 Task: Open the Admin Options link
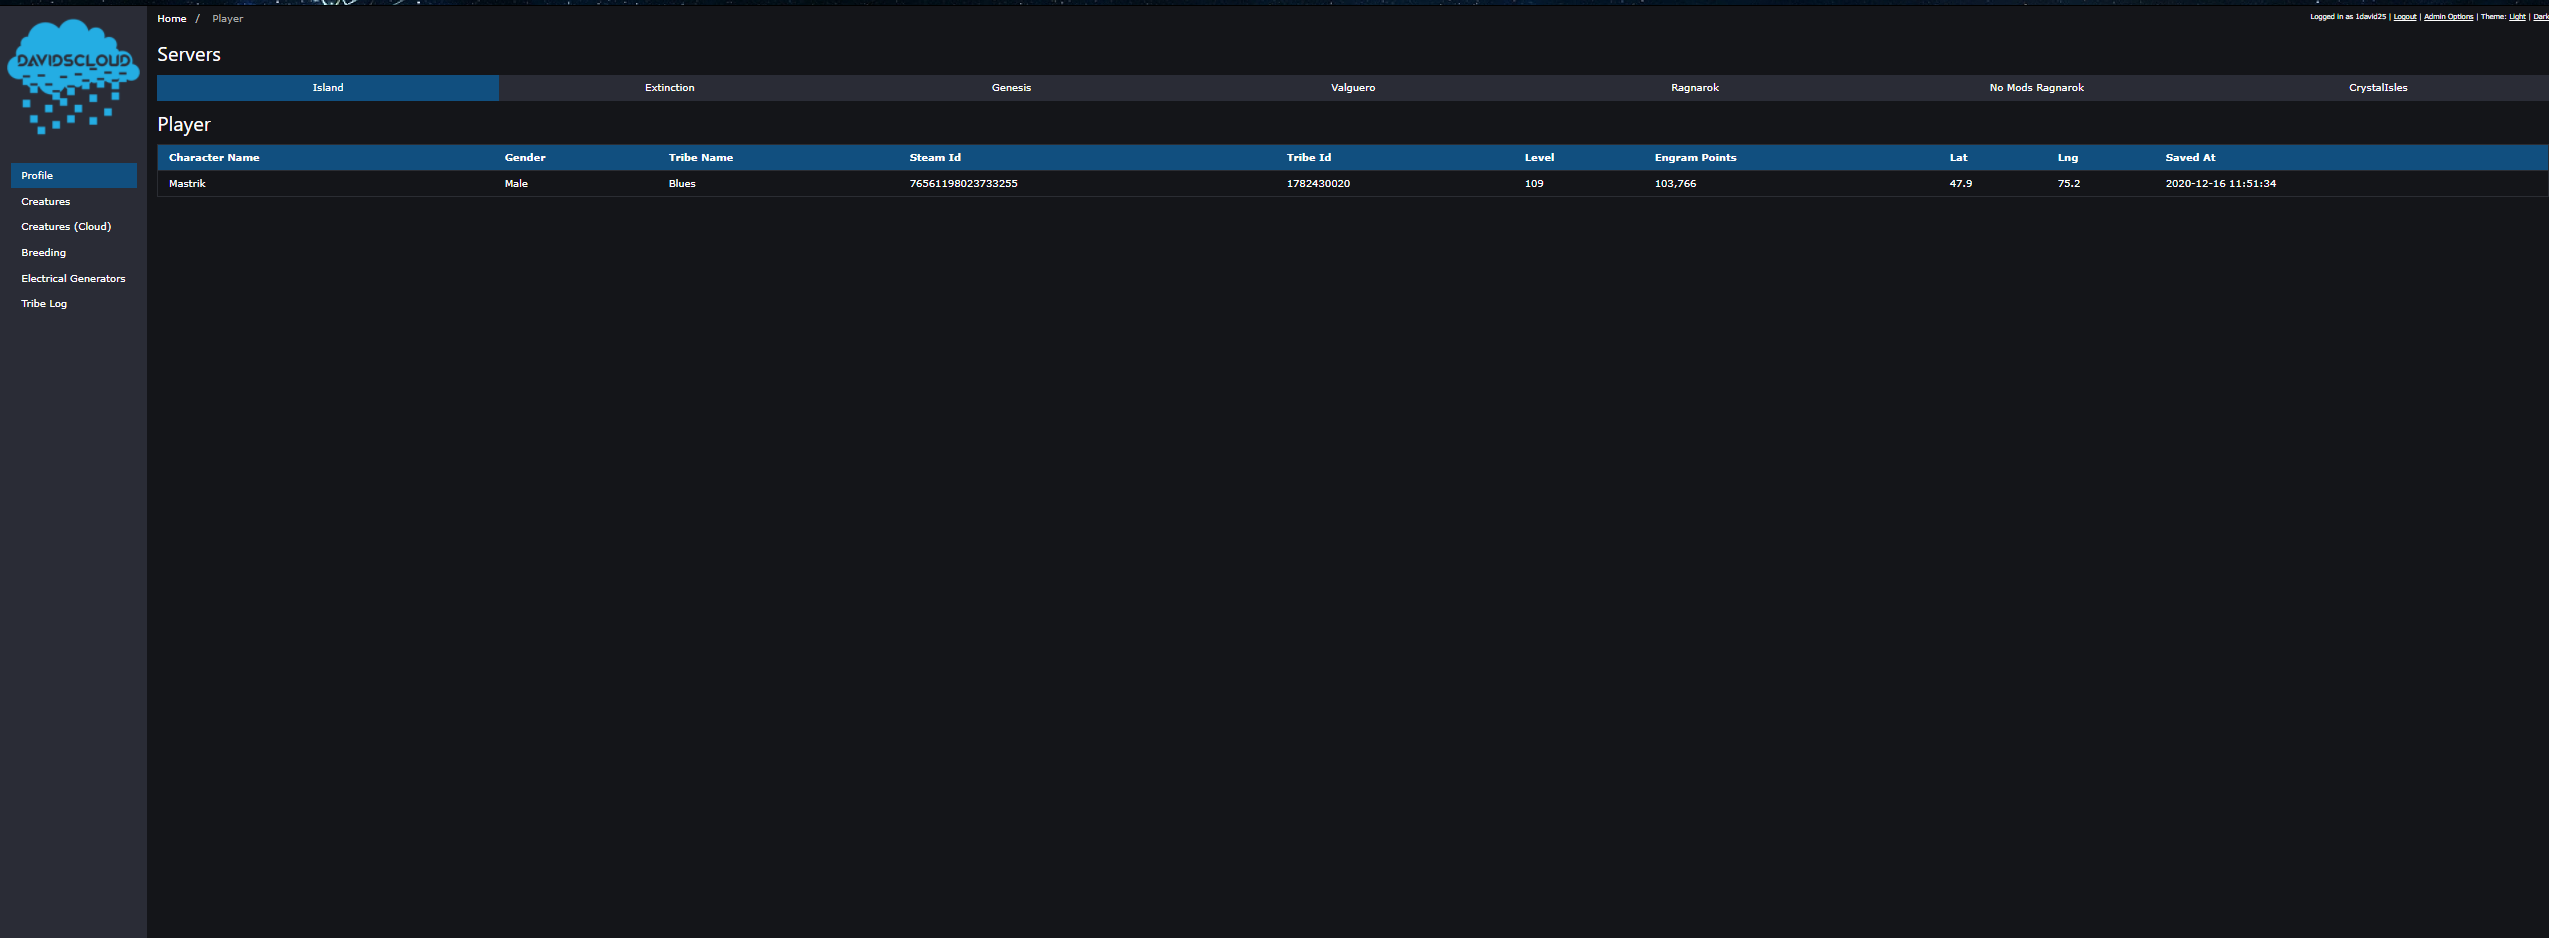pos(2448,17)
